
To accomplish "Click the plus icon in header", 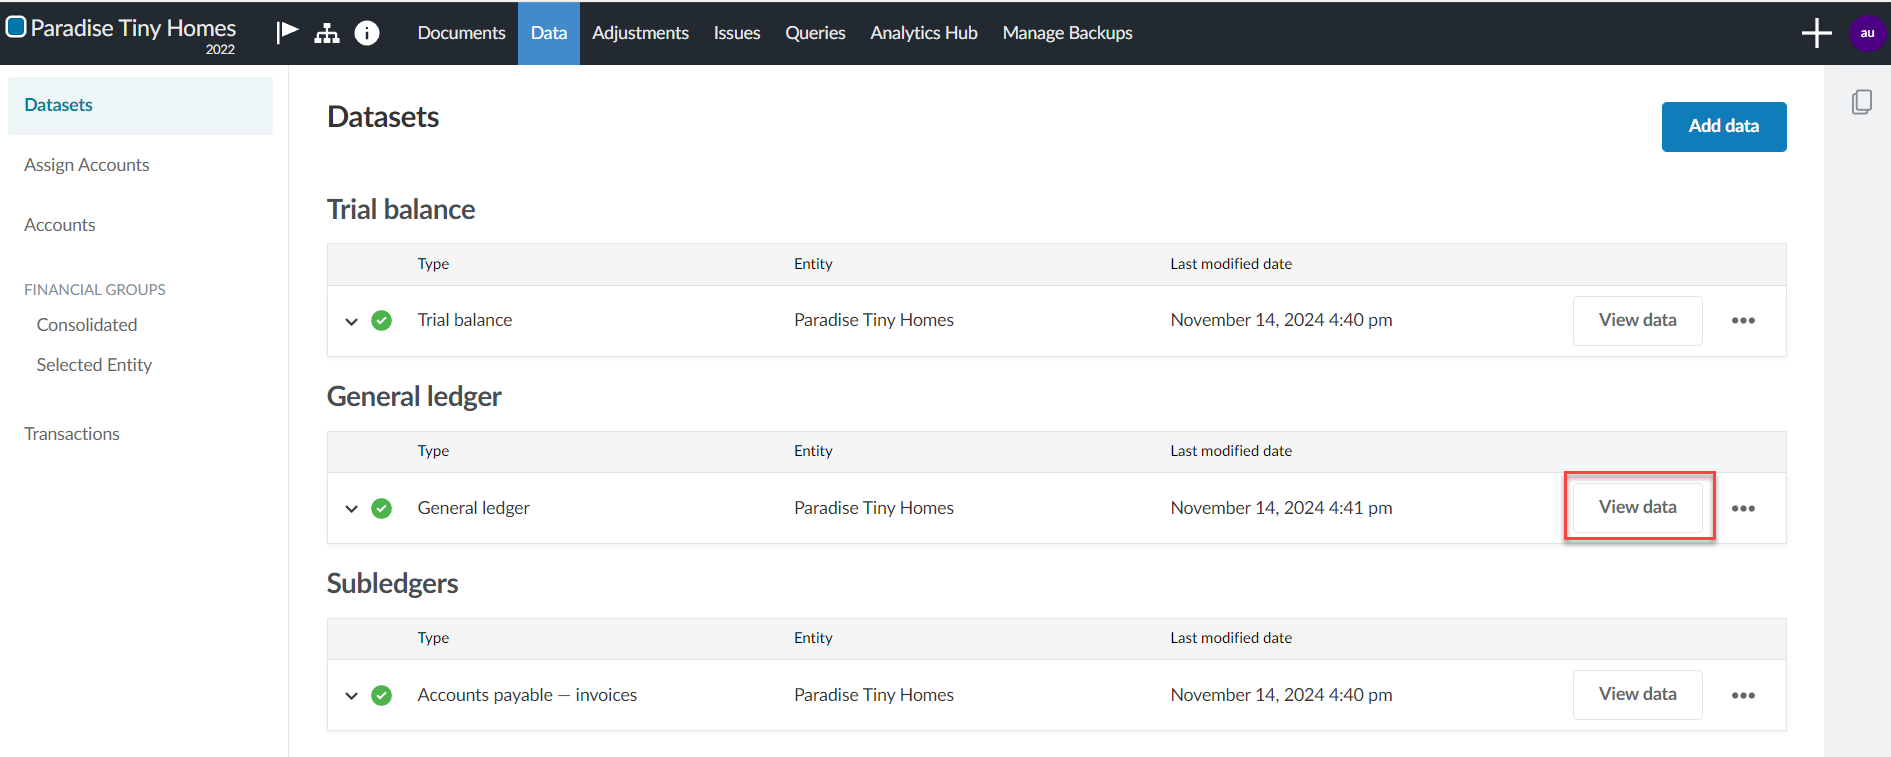I will [x=1816, y=33].
